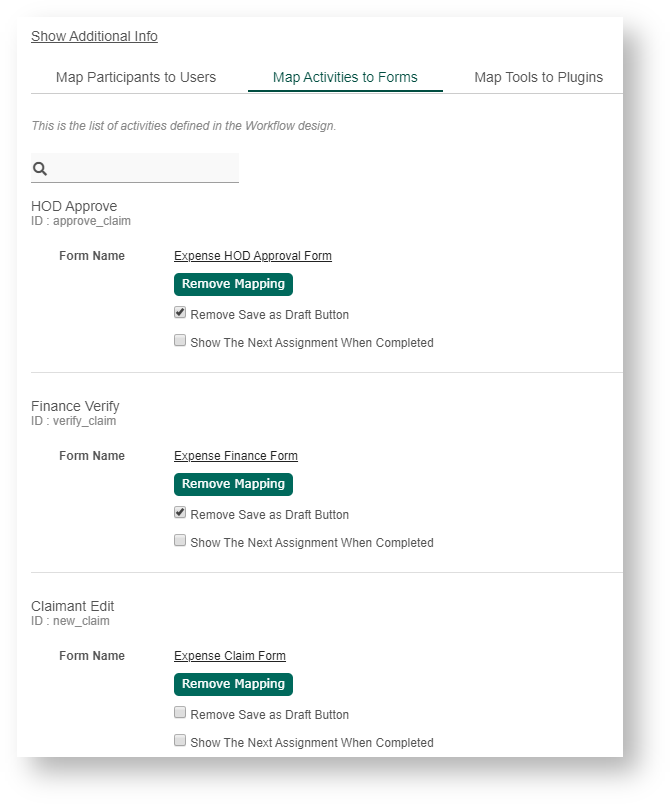The image size is (671, 805).
Task: Click the Finance Verify activity heading
Action: (x=75, y=406)
